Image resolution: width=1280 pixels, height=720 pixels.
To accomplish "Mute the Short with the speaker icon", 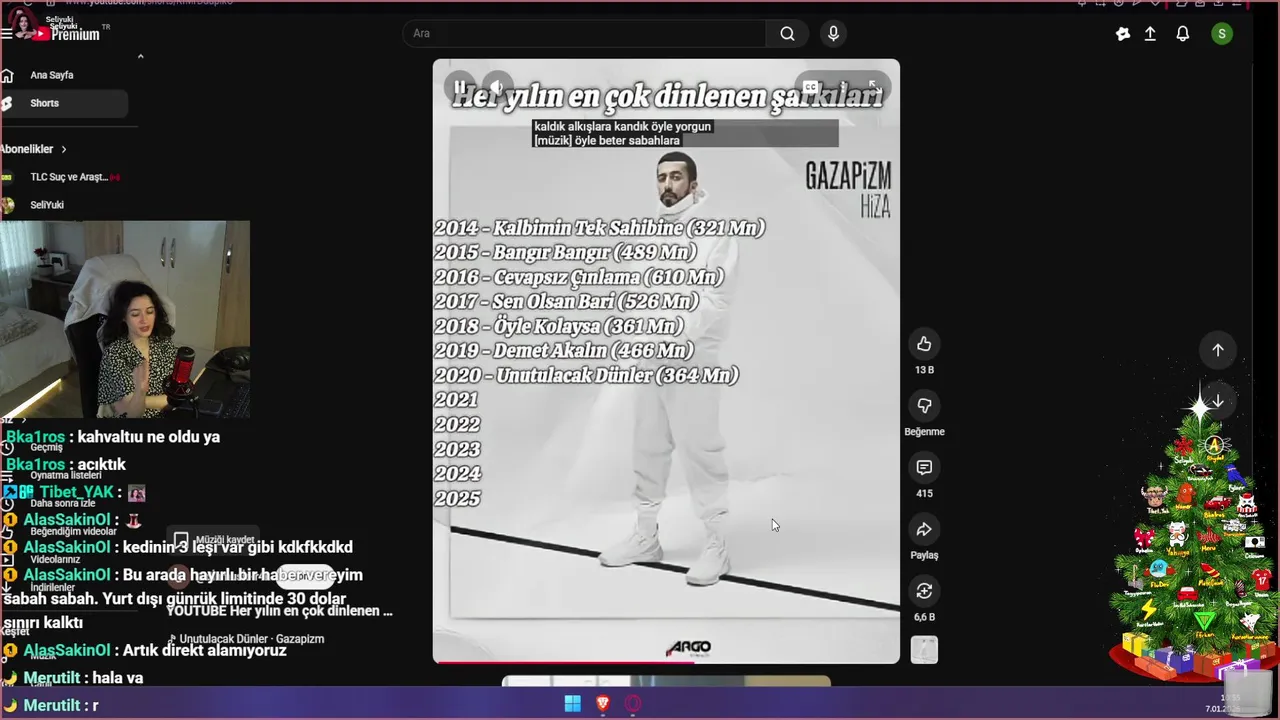I will tap(497, 86).
